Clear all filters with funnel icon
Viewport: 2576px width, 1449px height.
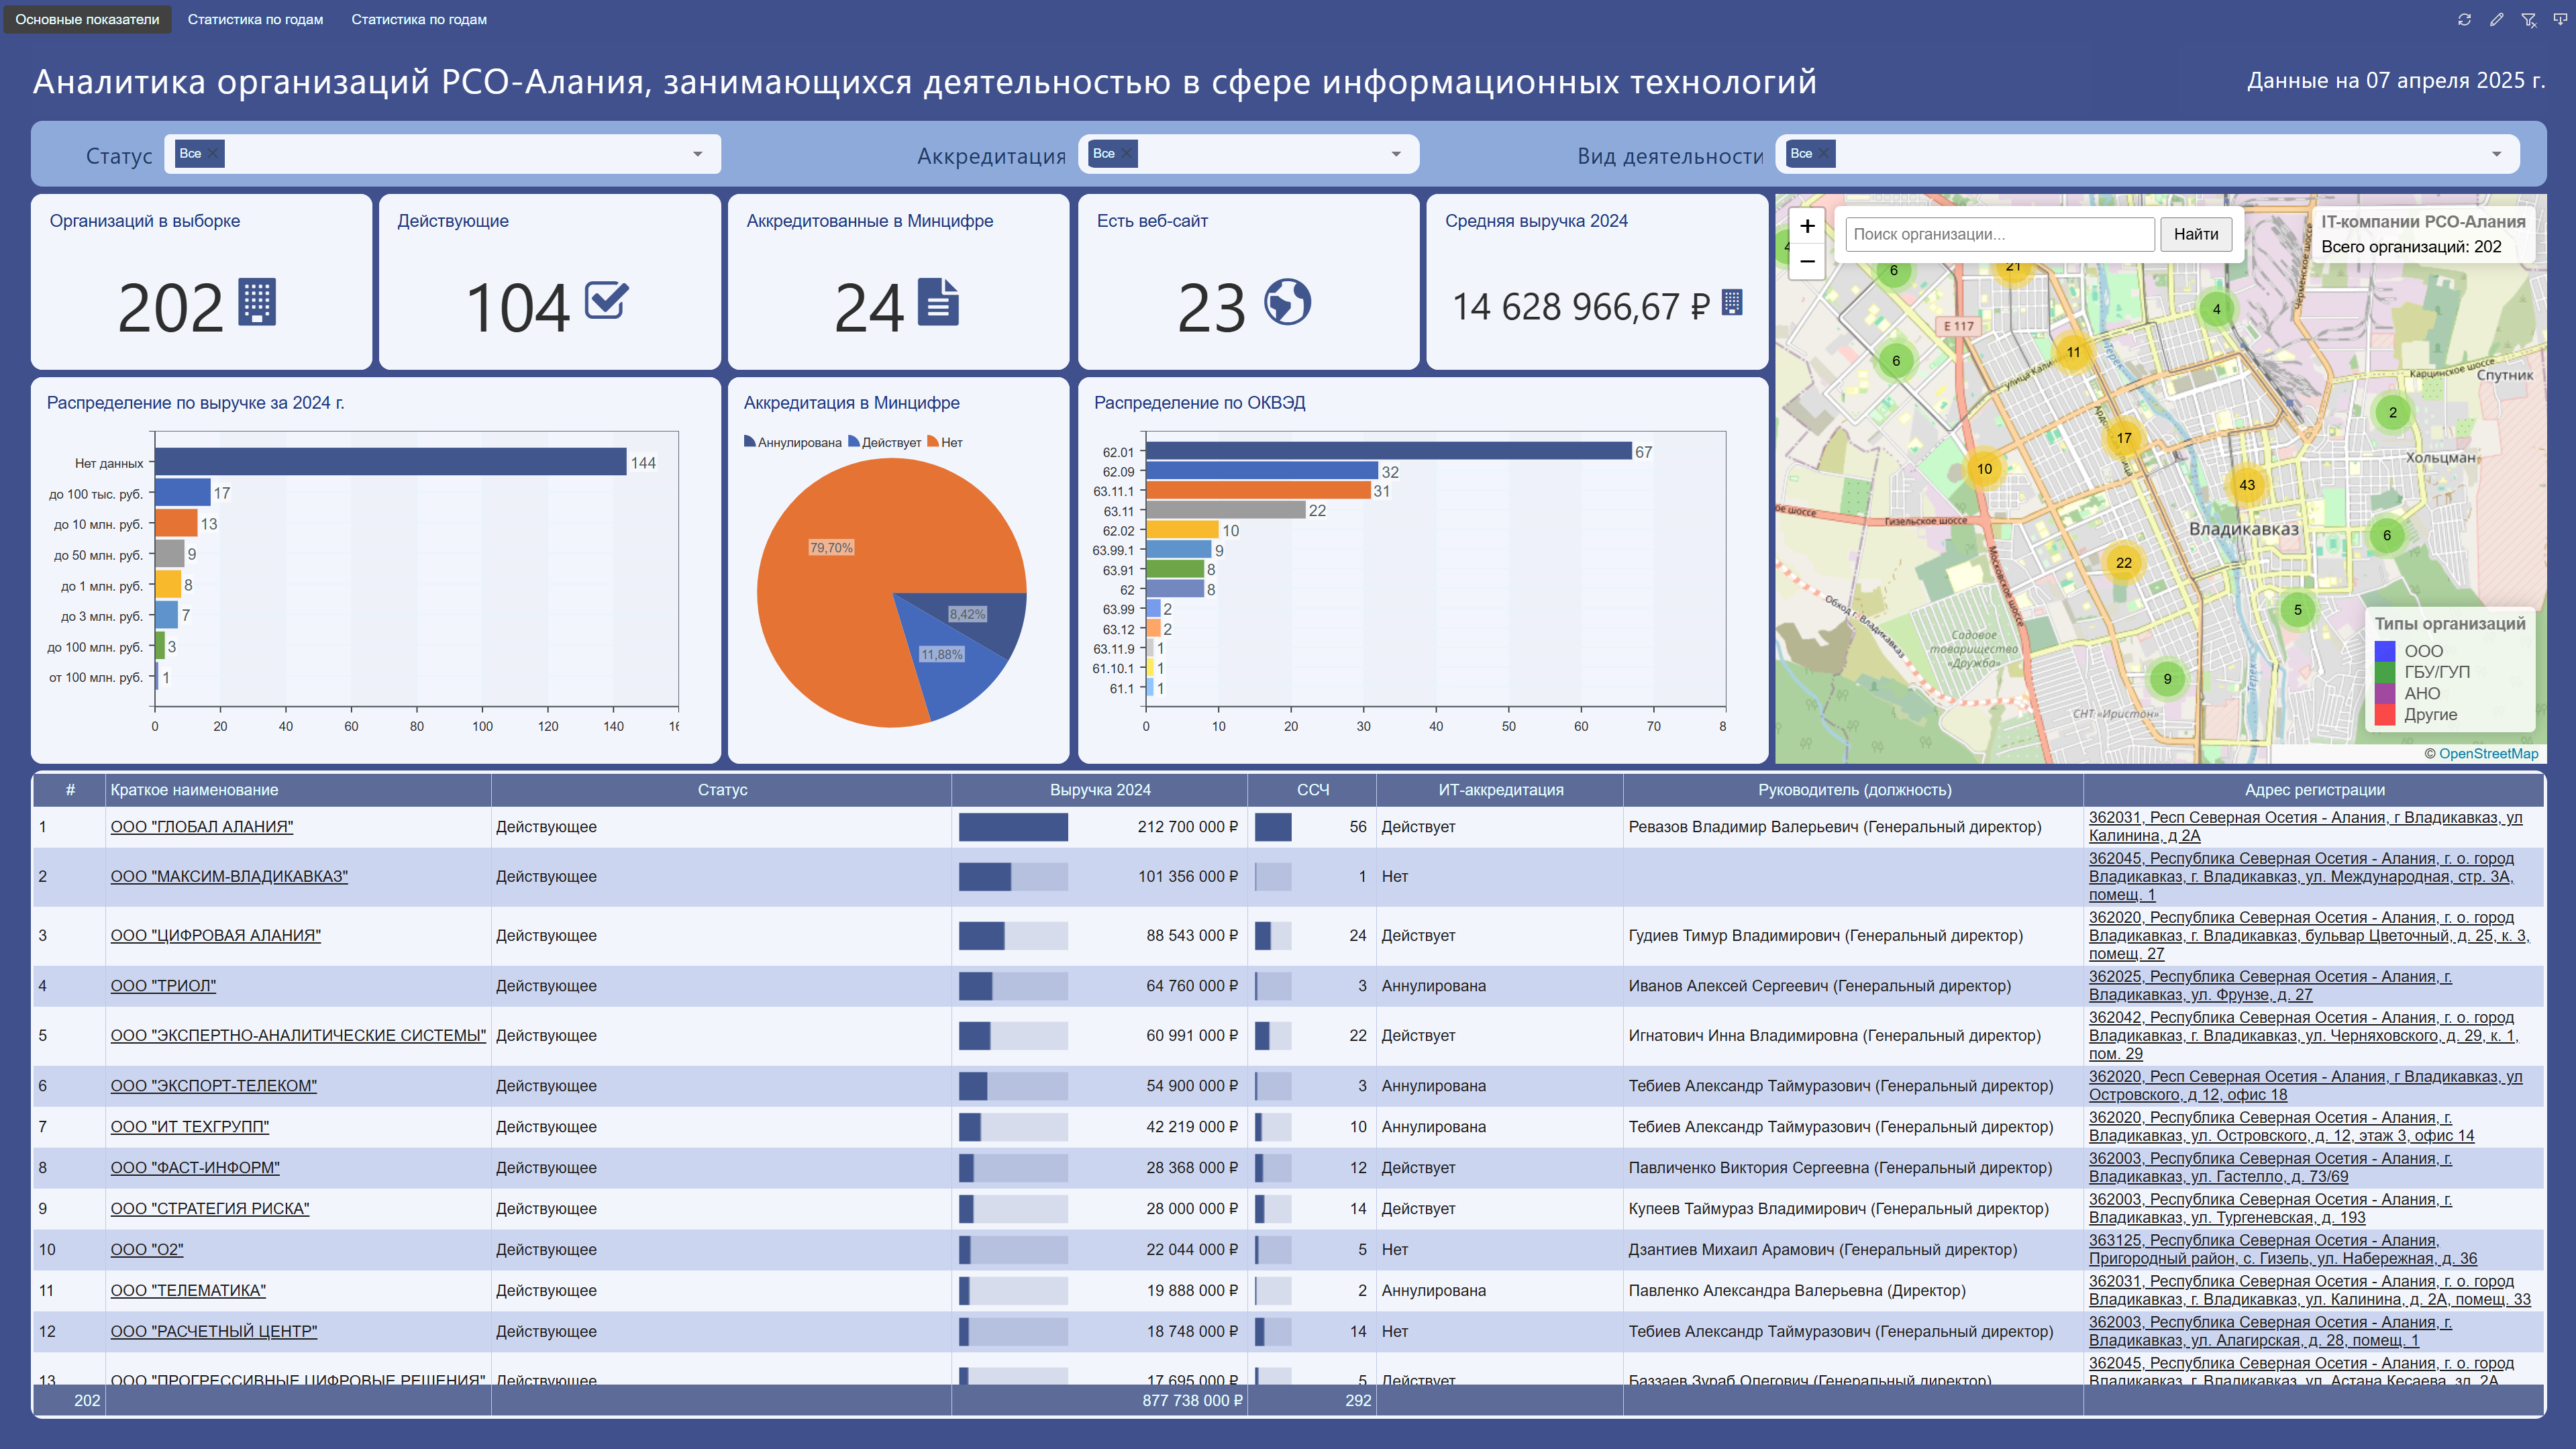[2528, 19]
